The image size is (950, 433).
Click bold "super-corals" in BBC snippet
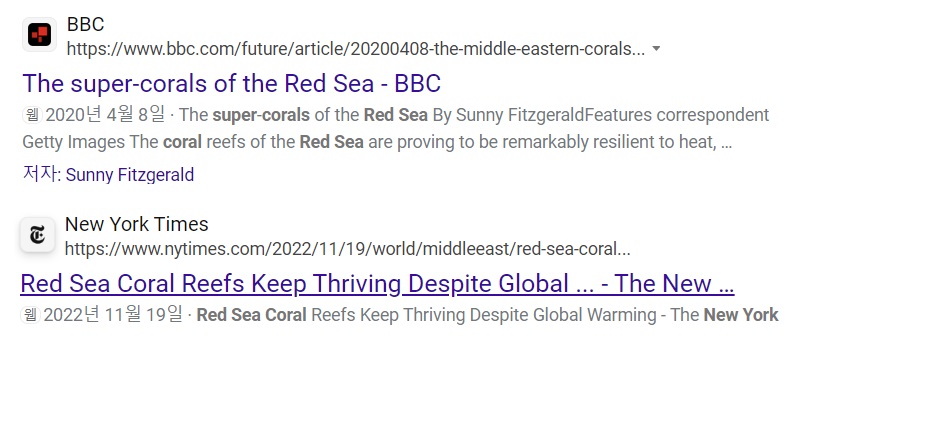click(x=256, y=115)
